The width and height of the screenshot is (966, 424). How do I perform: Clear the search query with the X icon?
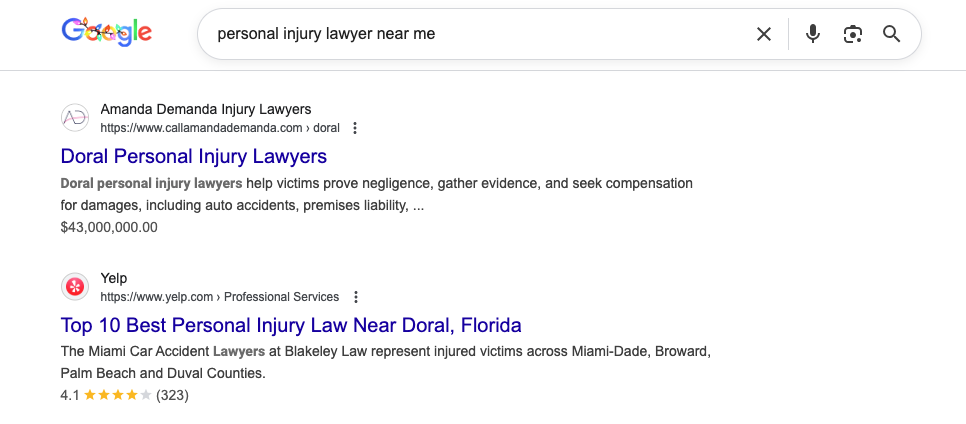coord(764,34)
